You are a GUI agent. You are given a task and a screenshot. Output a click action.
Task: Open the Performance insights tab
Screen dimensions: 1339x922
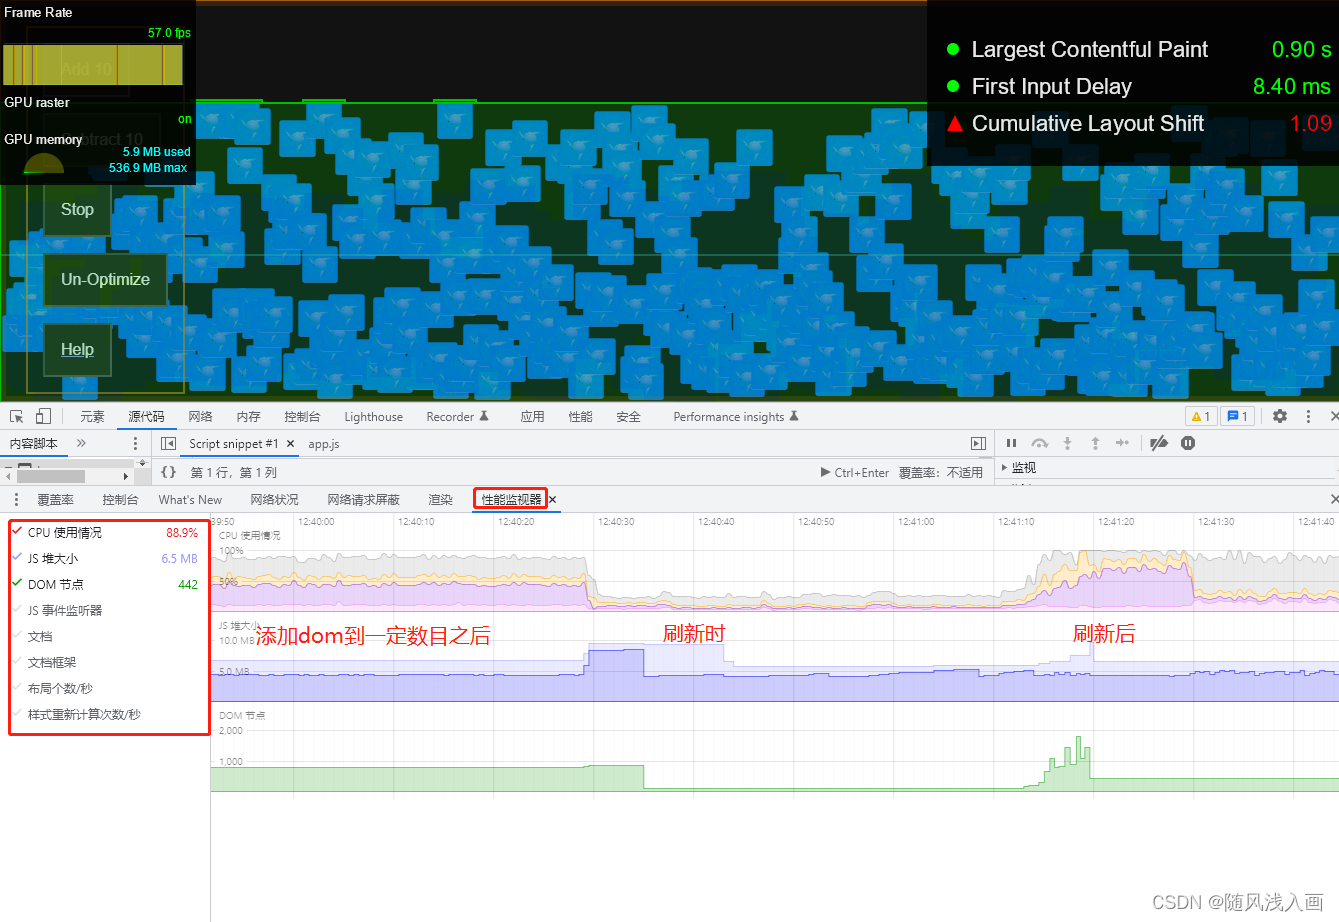(736, 417)
